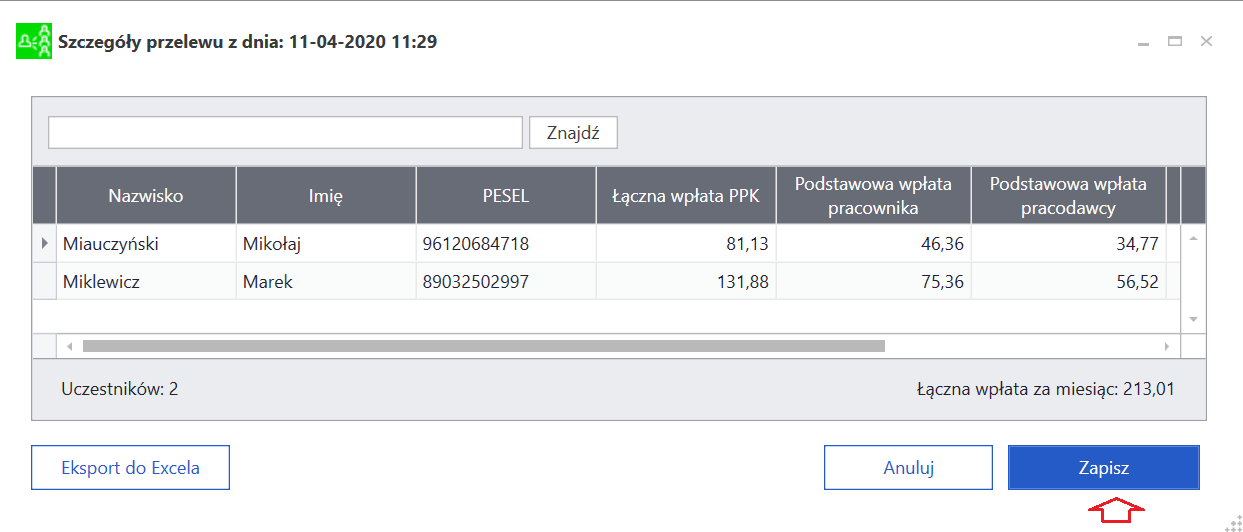1243x532 pixels.
Task: Maximize the transfer details window
Action: [x=1175, y=41]
